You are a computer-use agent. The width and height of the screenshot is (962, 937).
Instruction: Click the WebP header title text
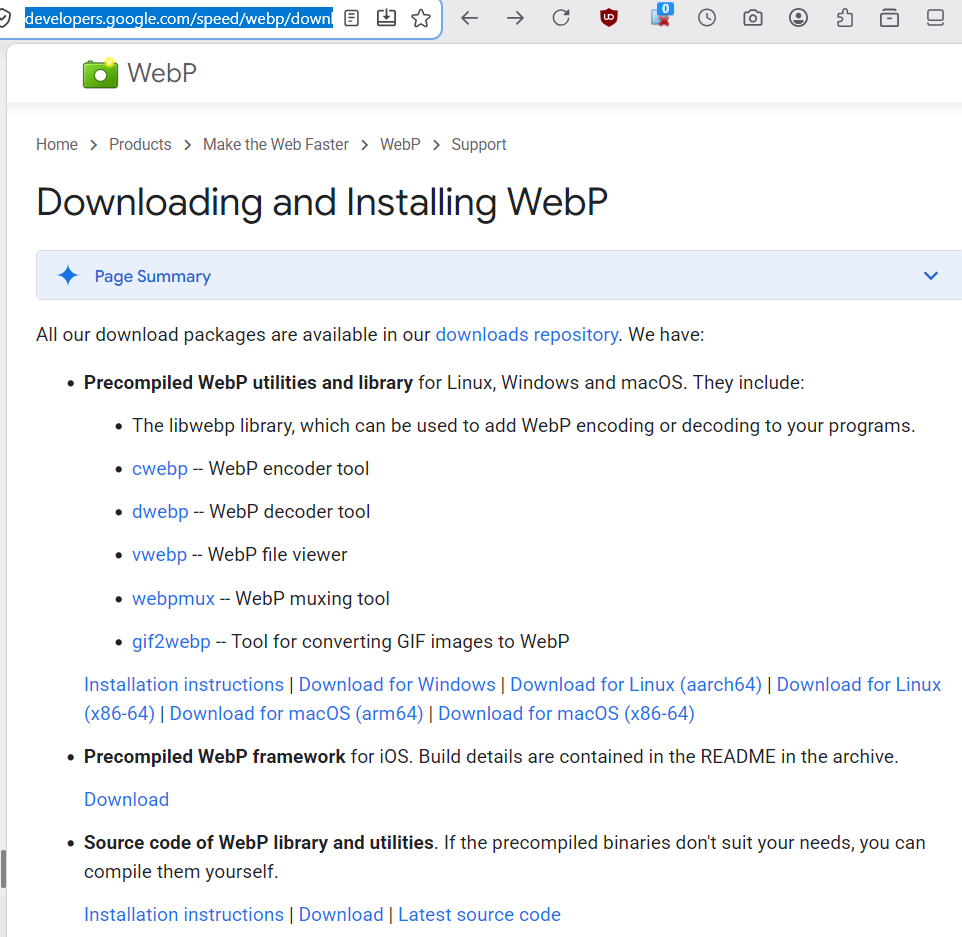pos(162,73)
